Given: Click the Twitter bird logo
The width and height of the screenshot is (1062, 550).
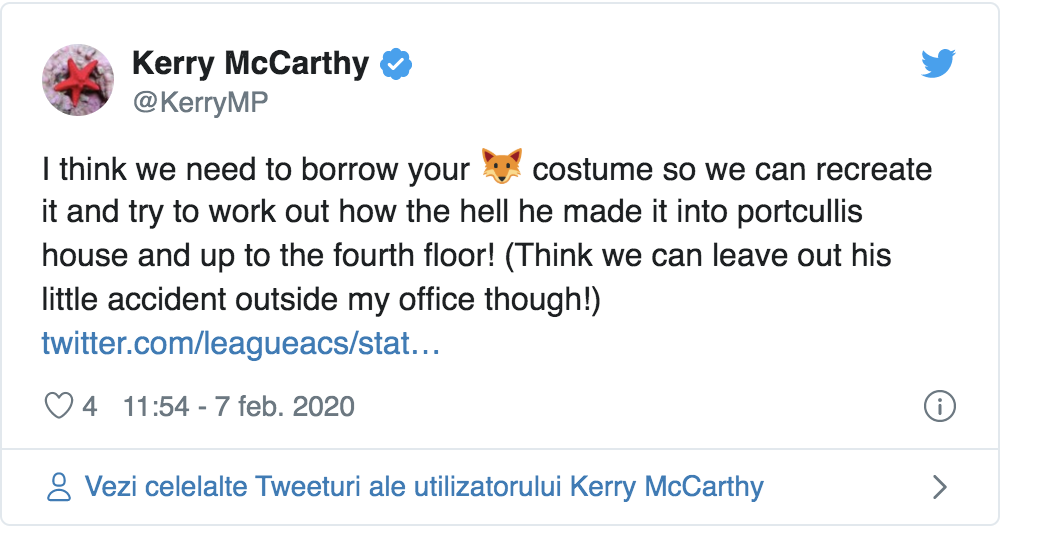Looking at the screenshot, I should (938, 64).
